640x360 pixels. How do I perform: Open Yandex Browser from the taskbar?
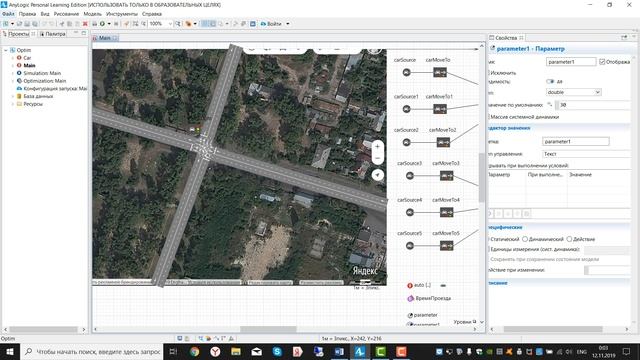click(x=215, y=351)
